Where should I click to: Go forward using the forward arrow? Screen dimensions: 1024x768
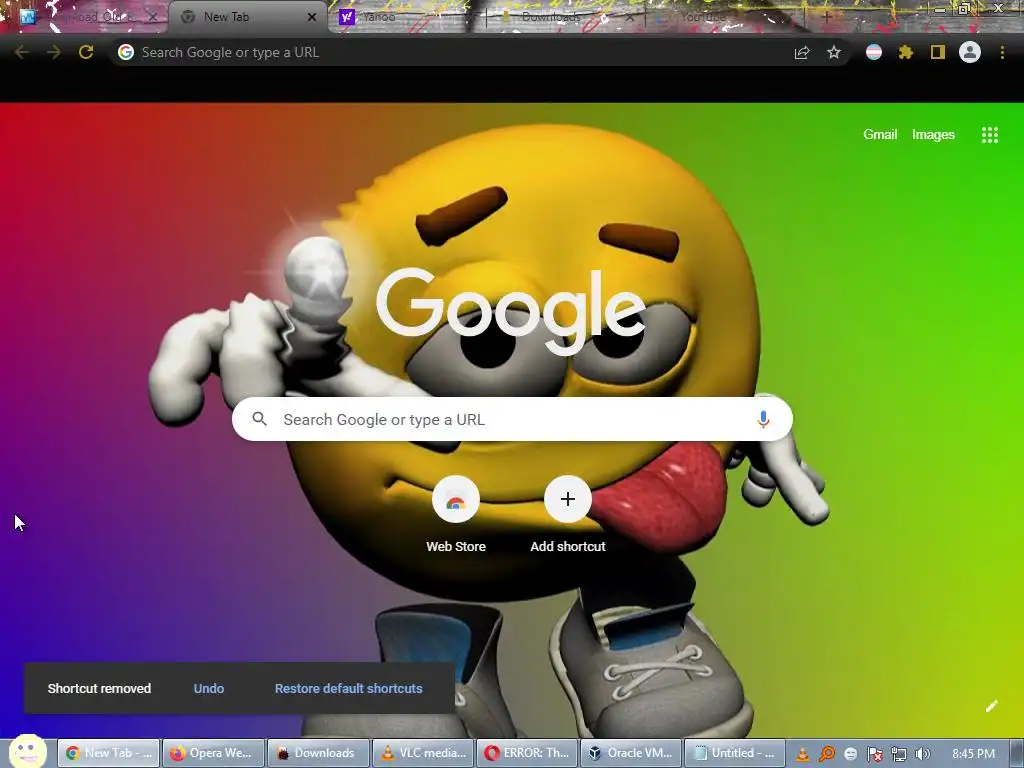pos(54,52)
